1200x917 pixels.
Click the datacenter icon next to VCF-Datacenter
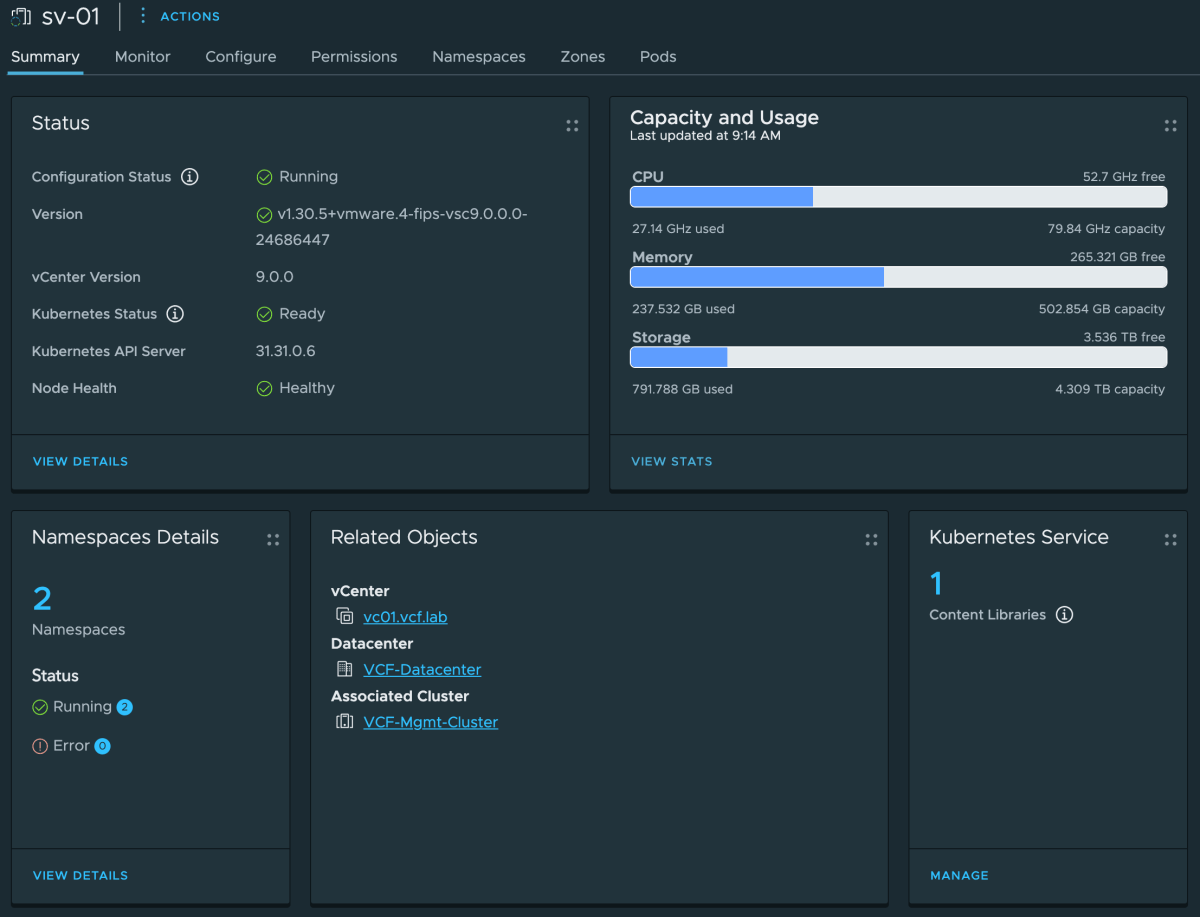coord(344,670)
